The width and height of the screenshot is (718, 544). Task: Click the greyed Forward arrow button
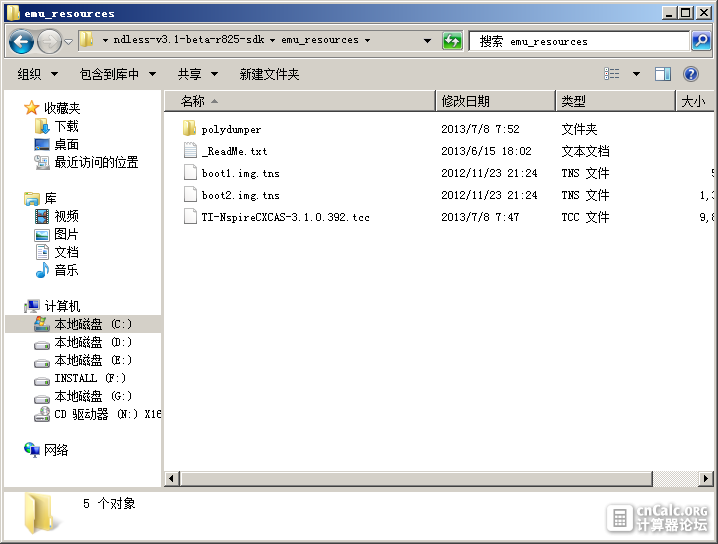(49, 42)
